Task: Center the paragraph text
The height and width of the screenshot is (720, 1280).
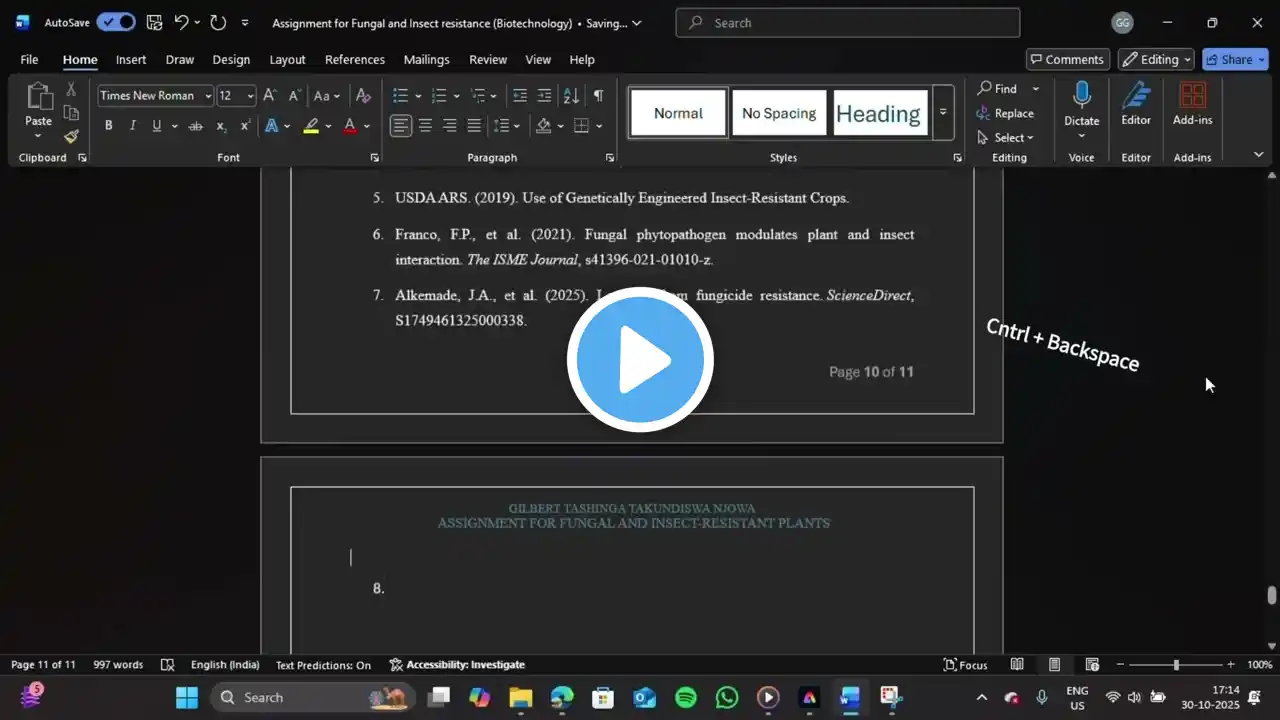Action: point(425,126)
